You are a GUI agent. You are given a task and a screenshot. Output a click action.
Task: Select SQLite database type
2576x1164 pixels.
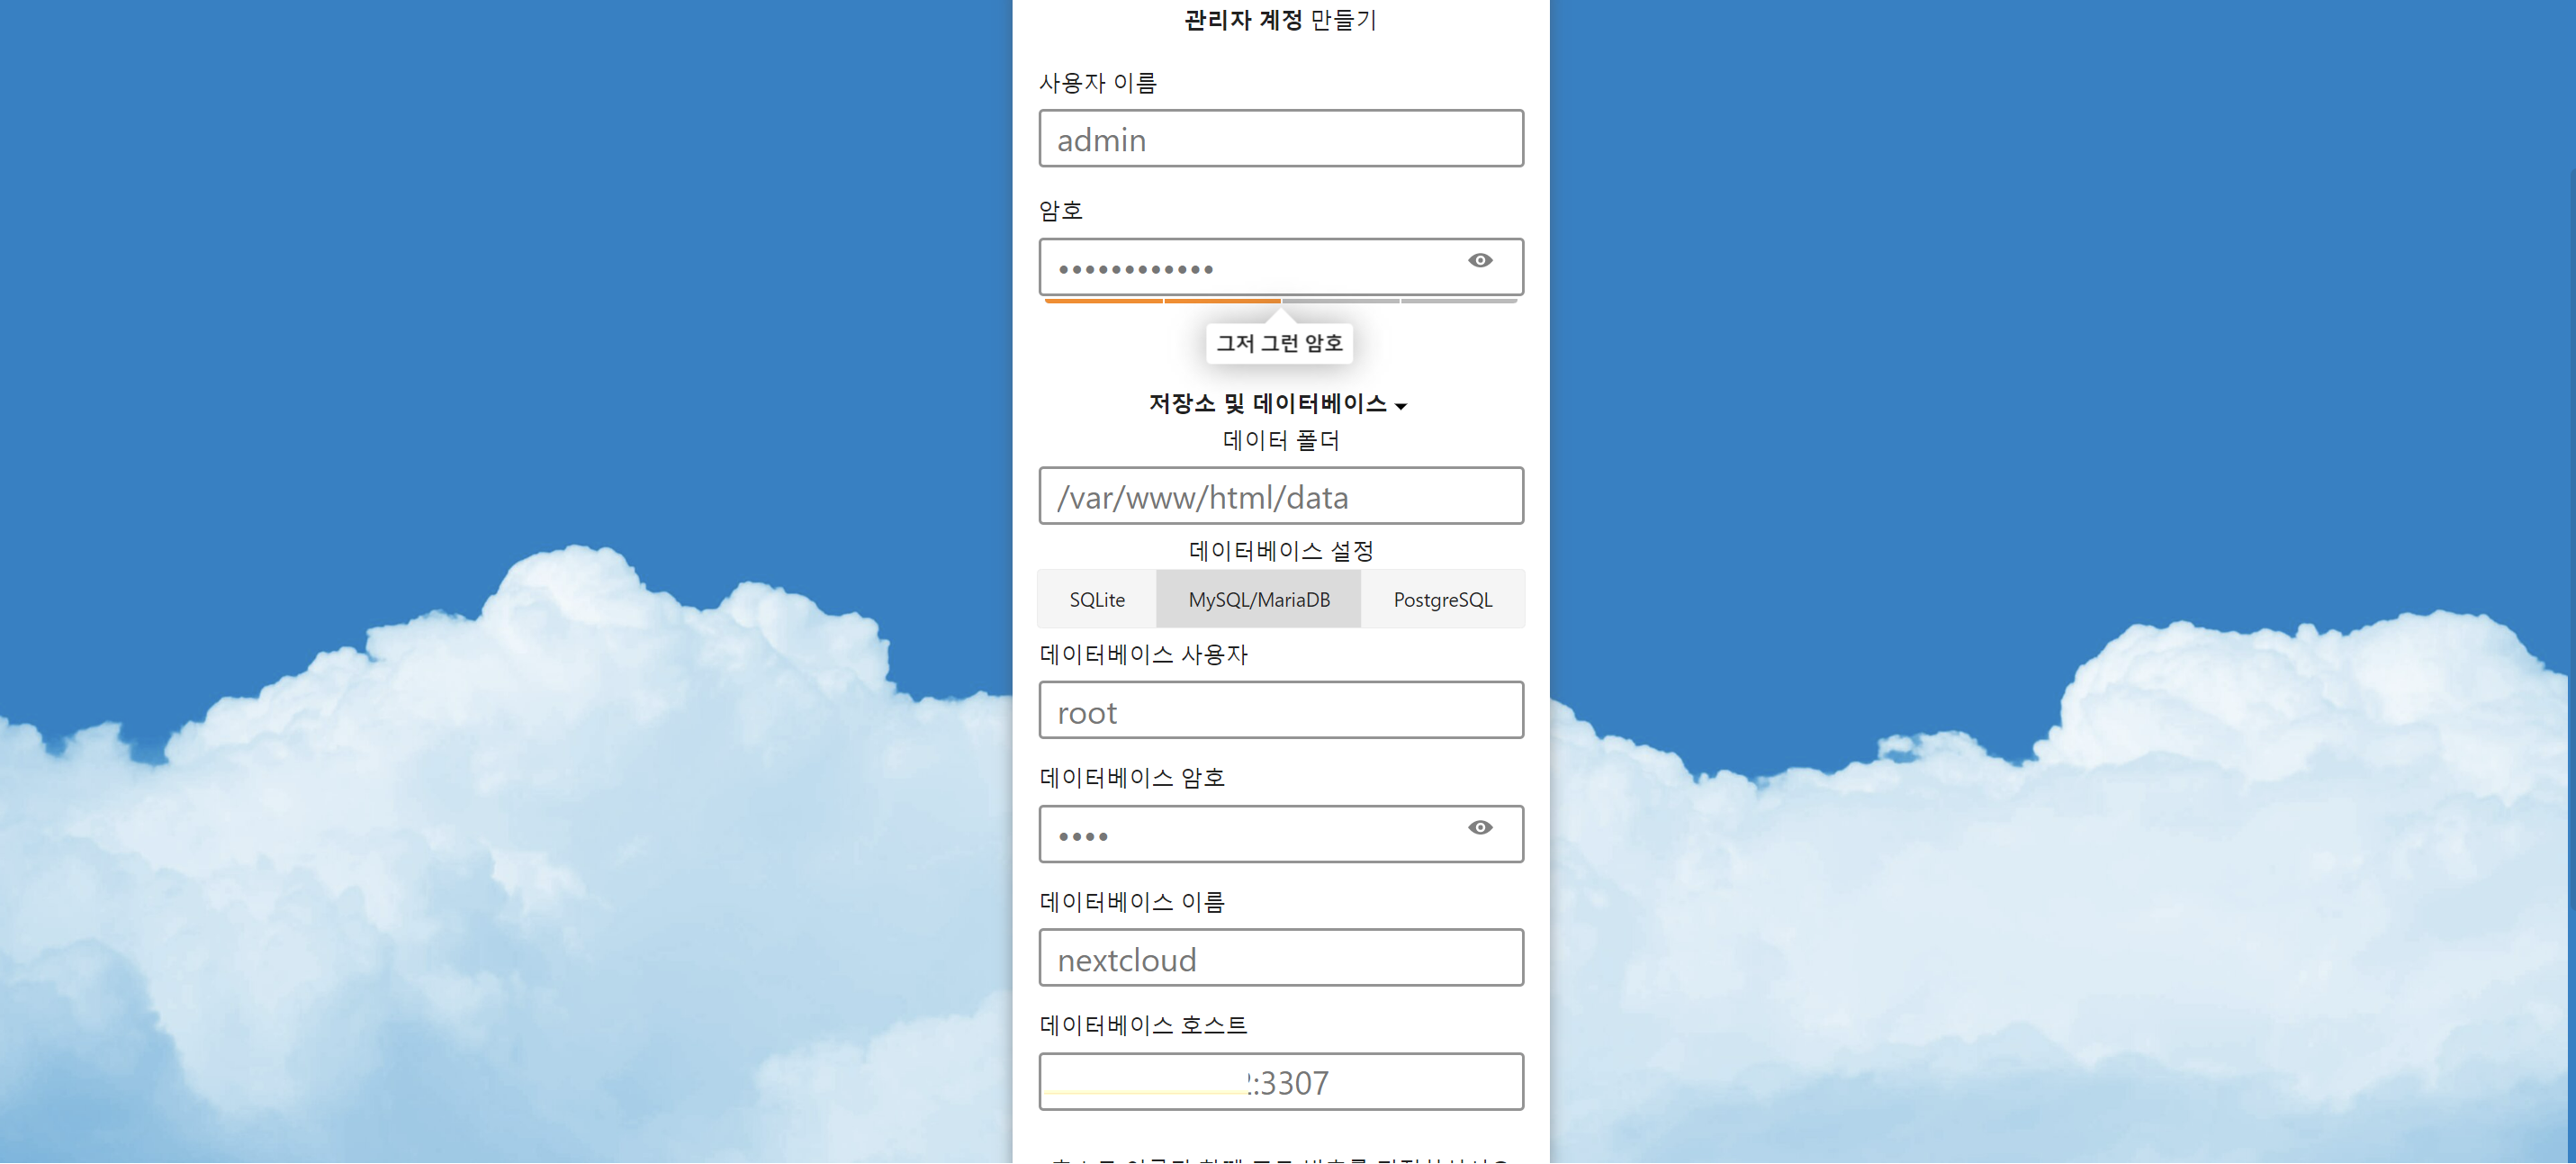1097,599
